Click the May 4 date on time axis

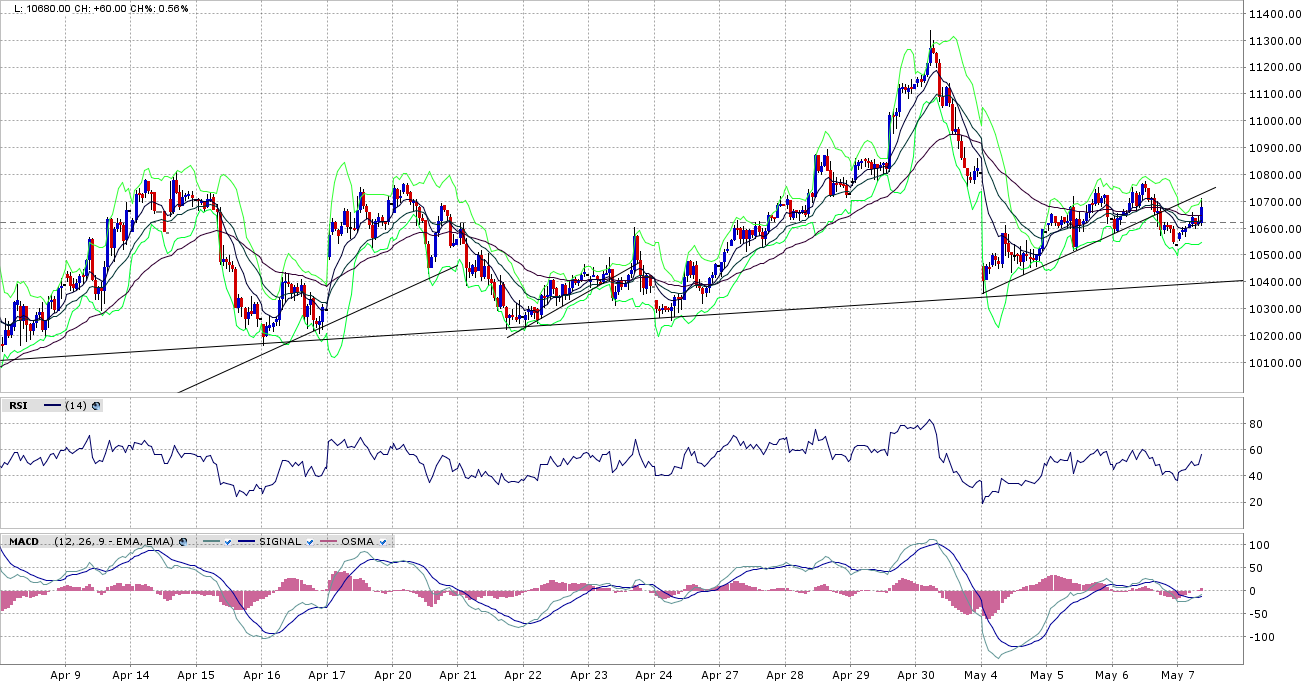(981, 675)
